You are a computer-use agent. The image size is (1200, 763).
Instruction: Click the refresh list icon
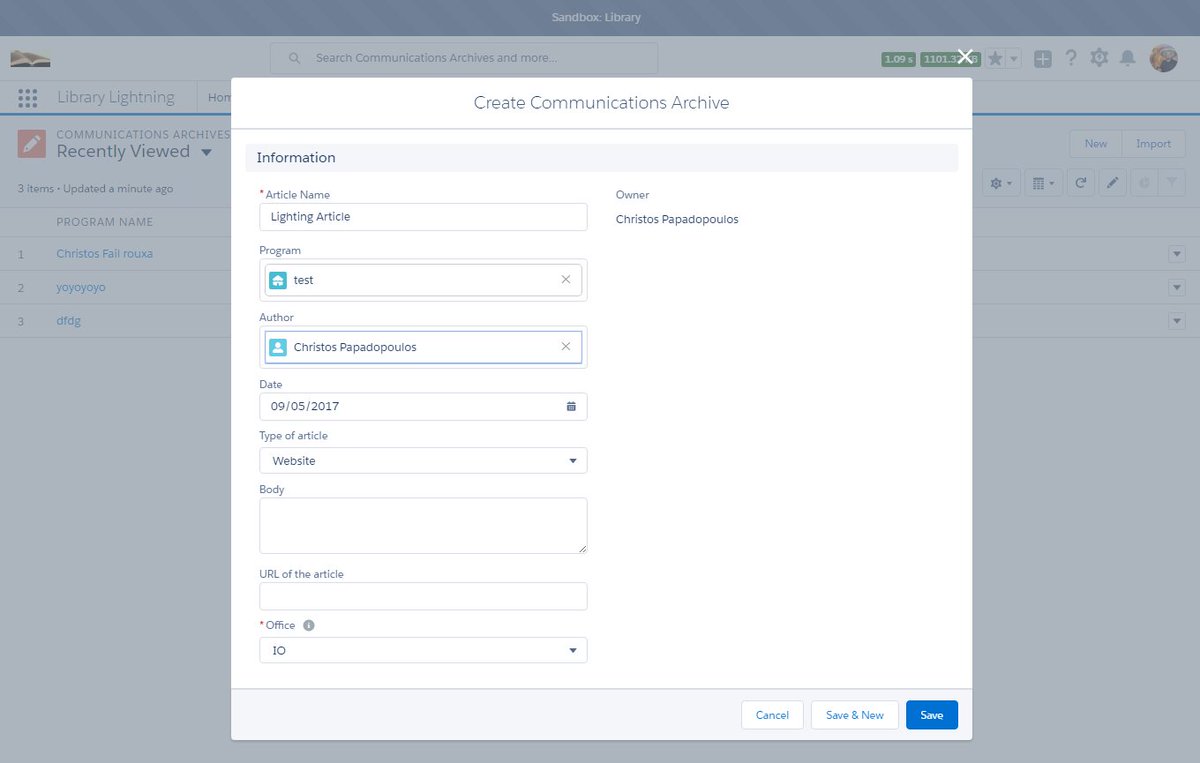[x=1080, y=183]
